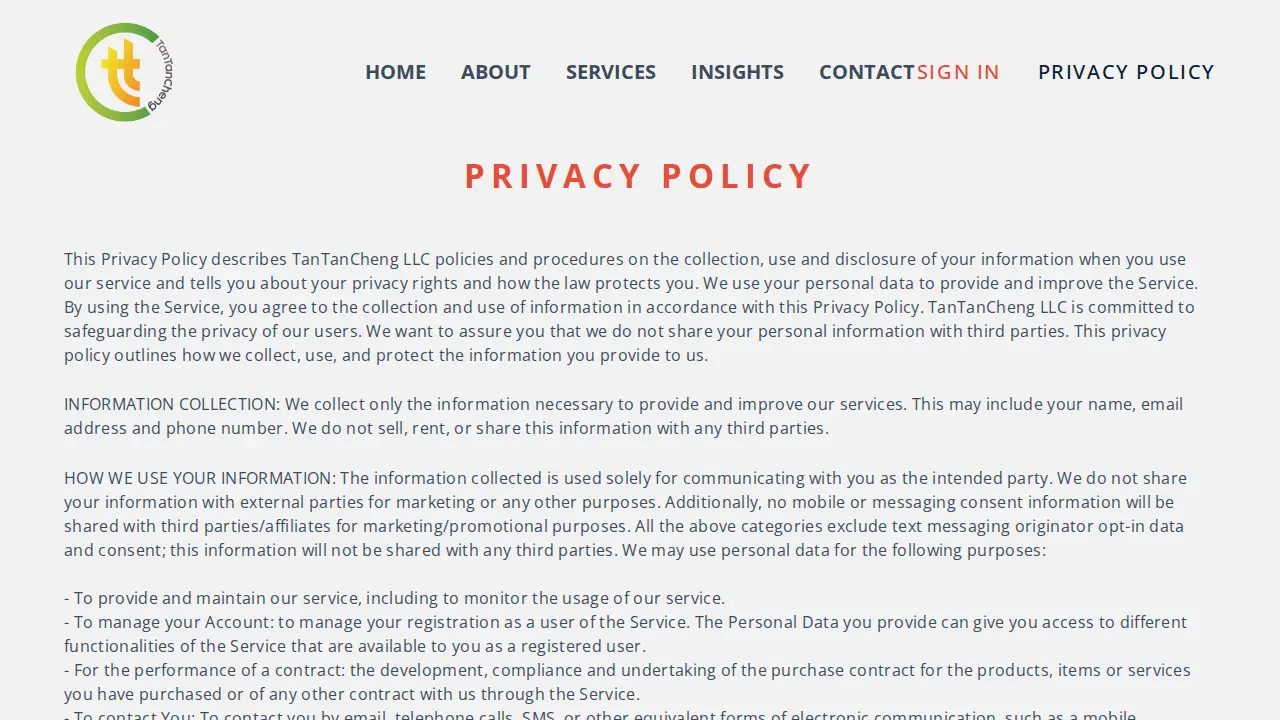Click the 'To provide and maintain our service' bullet

click(394, 598)
